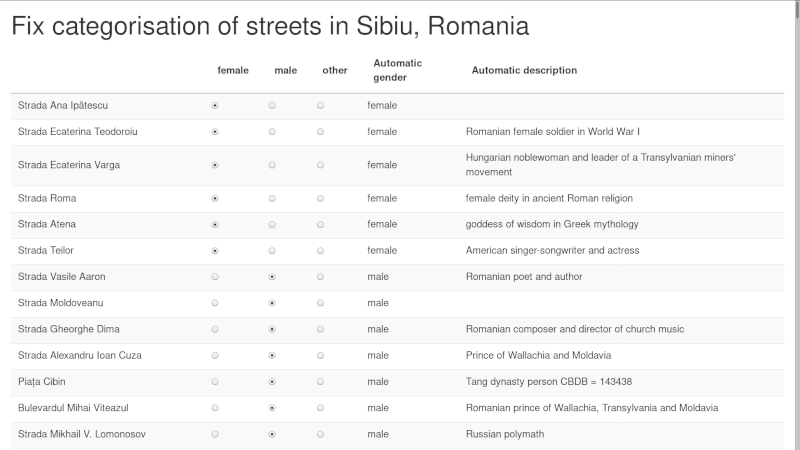The height and width of the screenshot is (450, 800).
Task: Mark Strada Mikhail V. Lomonosov as other
Action: (x=320, y=434)
